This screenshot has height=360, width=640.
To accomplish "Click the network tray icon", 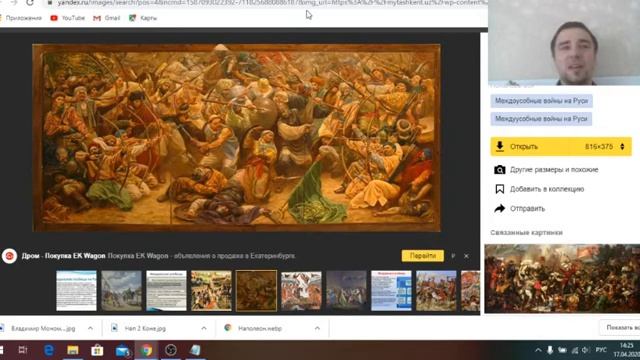I will coord(575,350).
